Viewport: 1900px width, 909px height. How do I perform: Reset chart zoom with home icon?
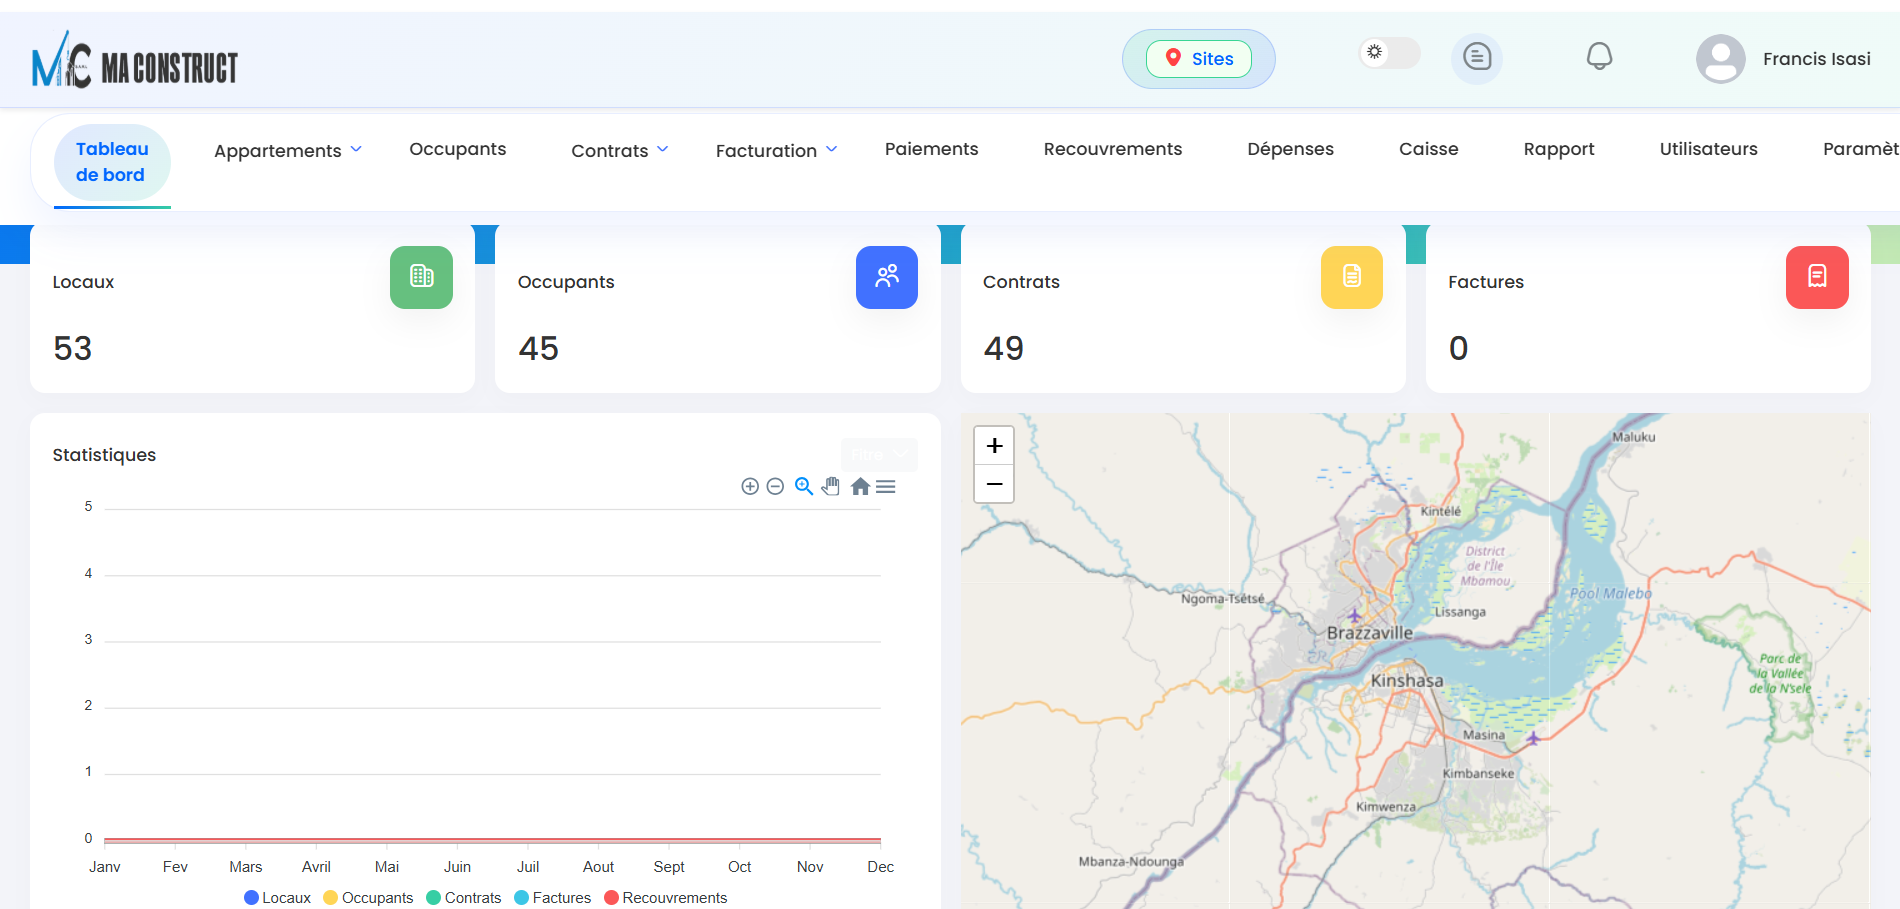tap(860, 487)
